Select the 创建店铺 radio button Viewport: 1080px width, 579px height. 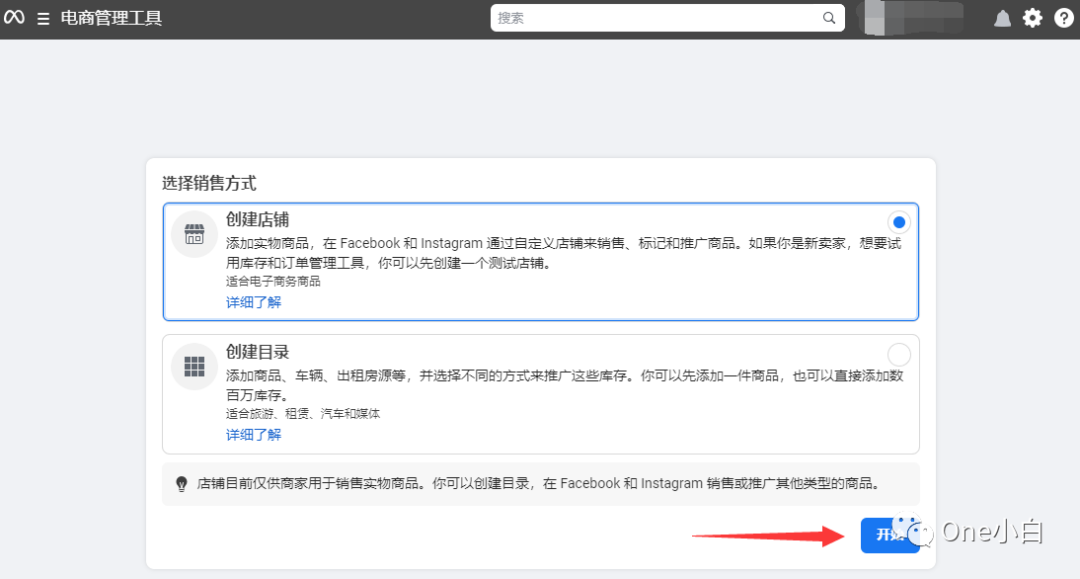pyautogui.click(x=898, y=221)
